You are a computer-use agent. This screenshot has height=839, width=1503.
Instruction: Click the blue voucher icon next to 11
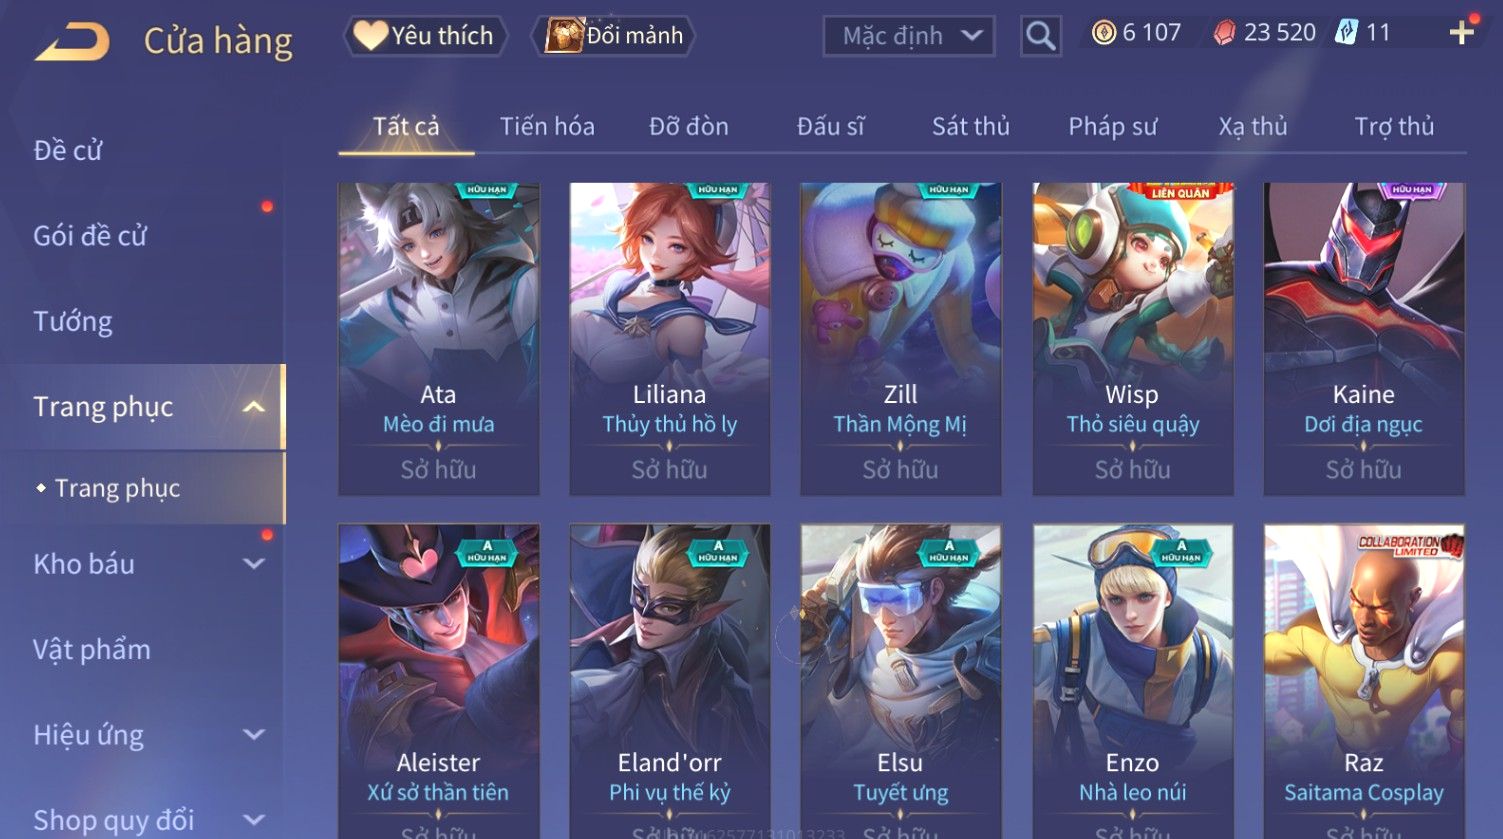(x=1346, y=33)
